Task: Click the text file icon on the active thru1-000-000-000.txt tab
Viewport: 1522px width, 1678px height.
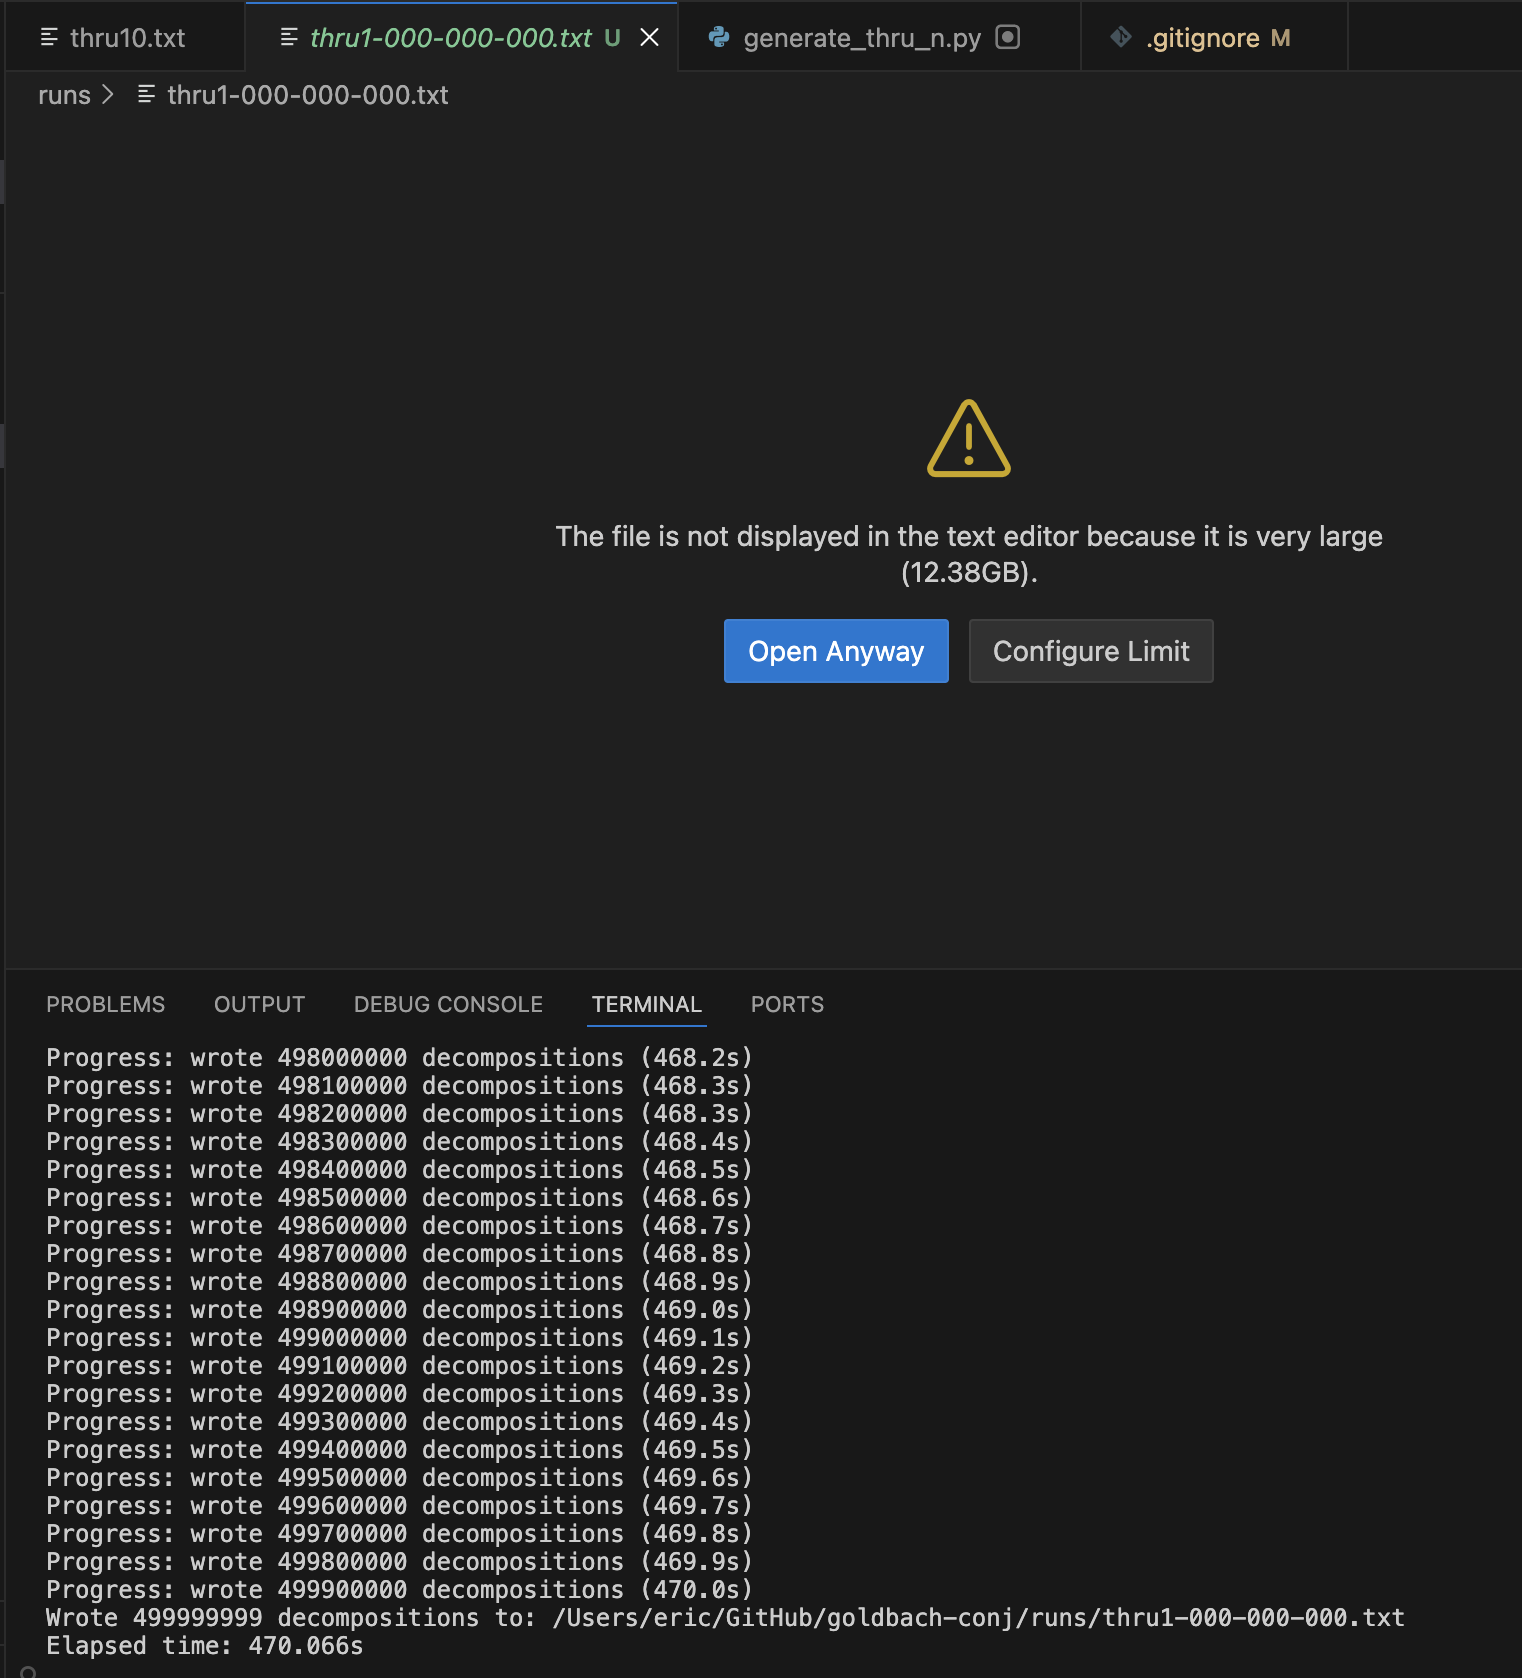Action: [289, 38]
